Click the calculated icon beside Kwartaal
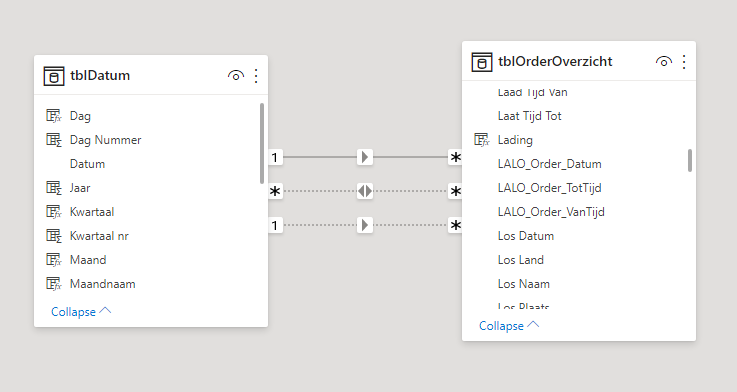The width and height of the screenshot is (737, 392). click(x=54, y=212)
